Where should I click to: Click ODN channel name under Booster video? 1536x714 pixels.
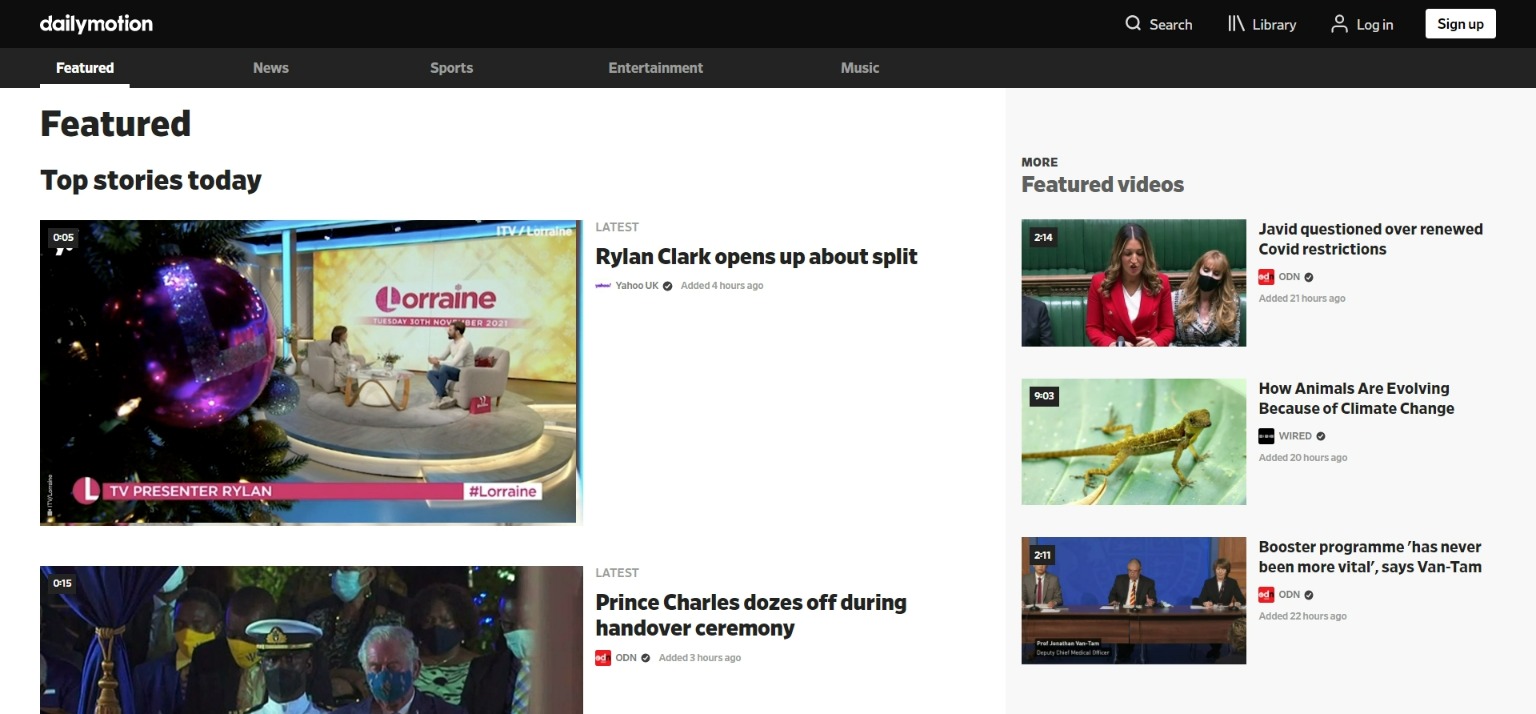point(1289,595)
